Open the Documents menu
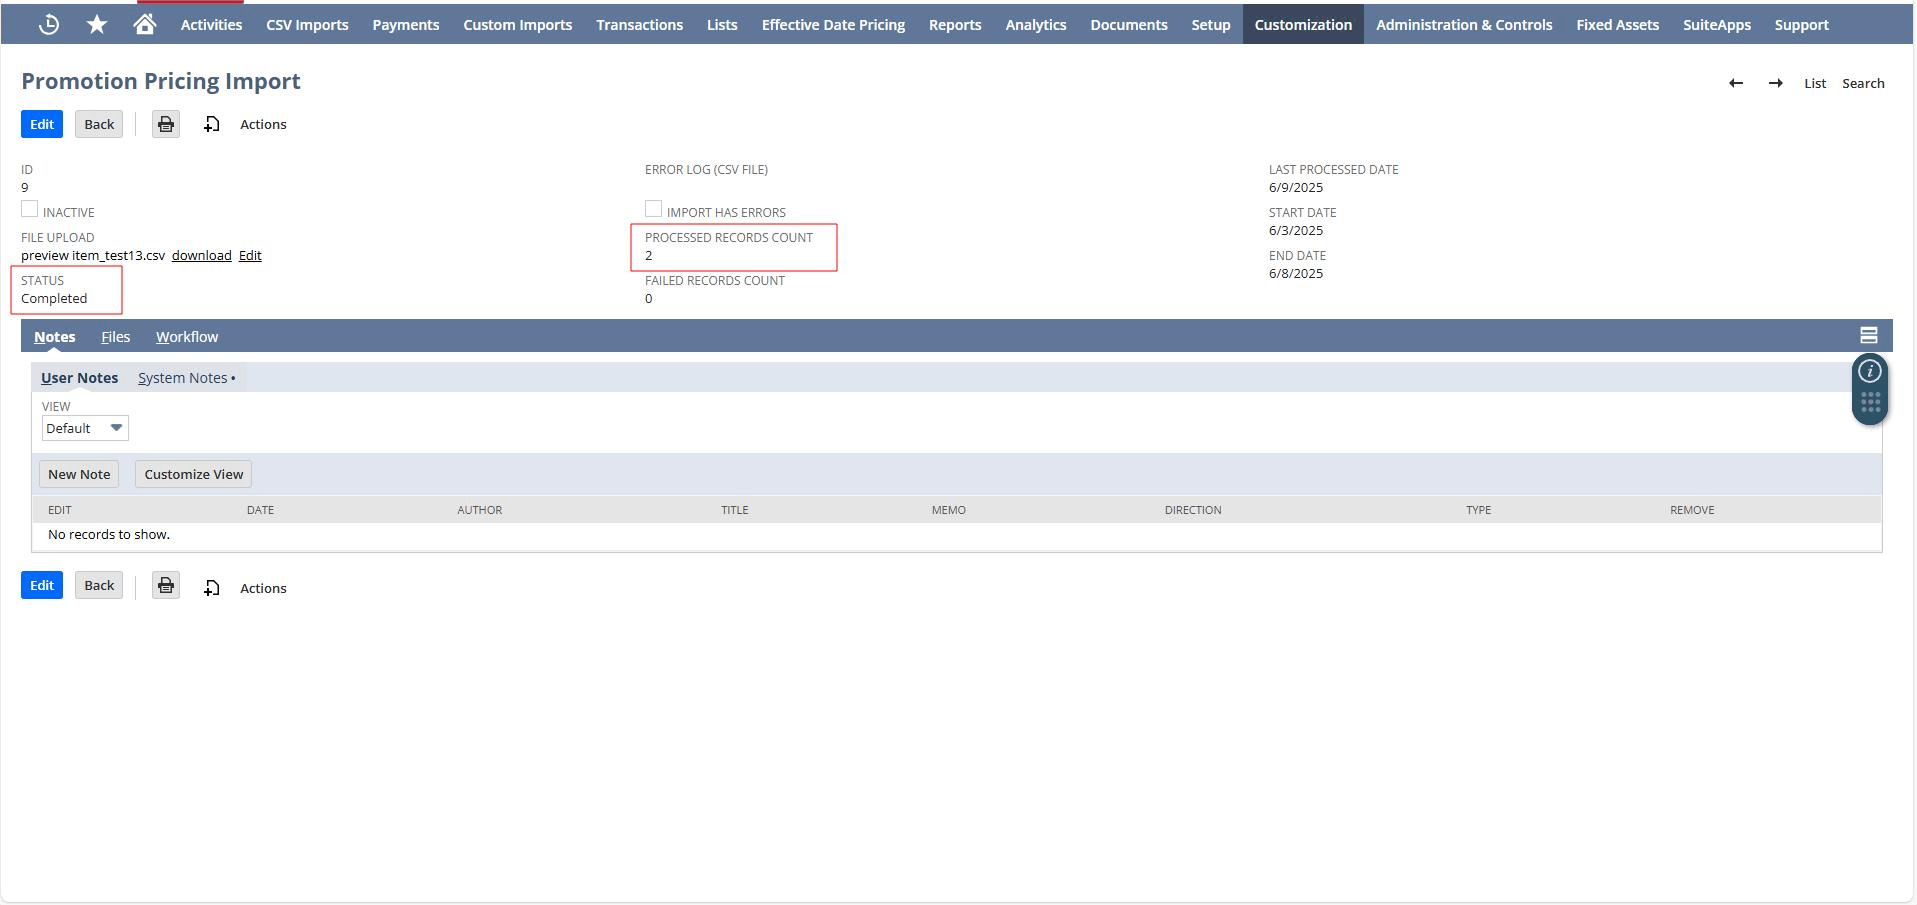Image resolution: width=1917 pixels, height=905 pixels. click(1129, 24)
